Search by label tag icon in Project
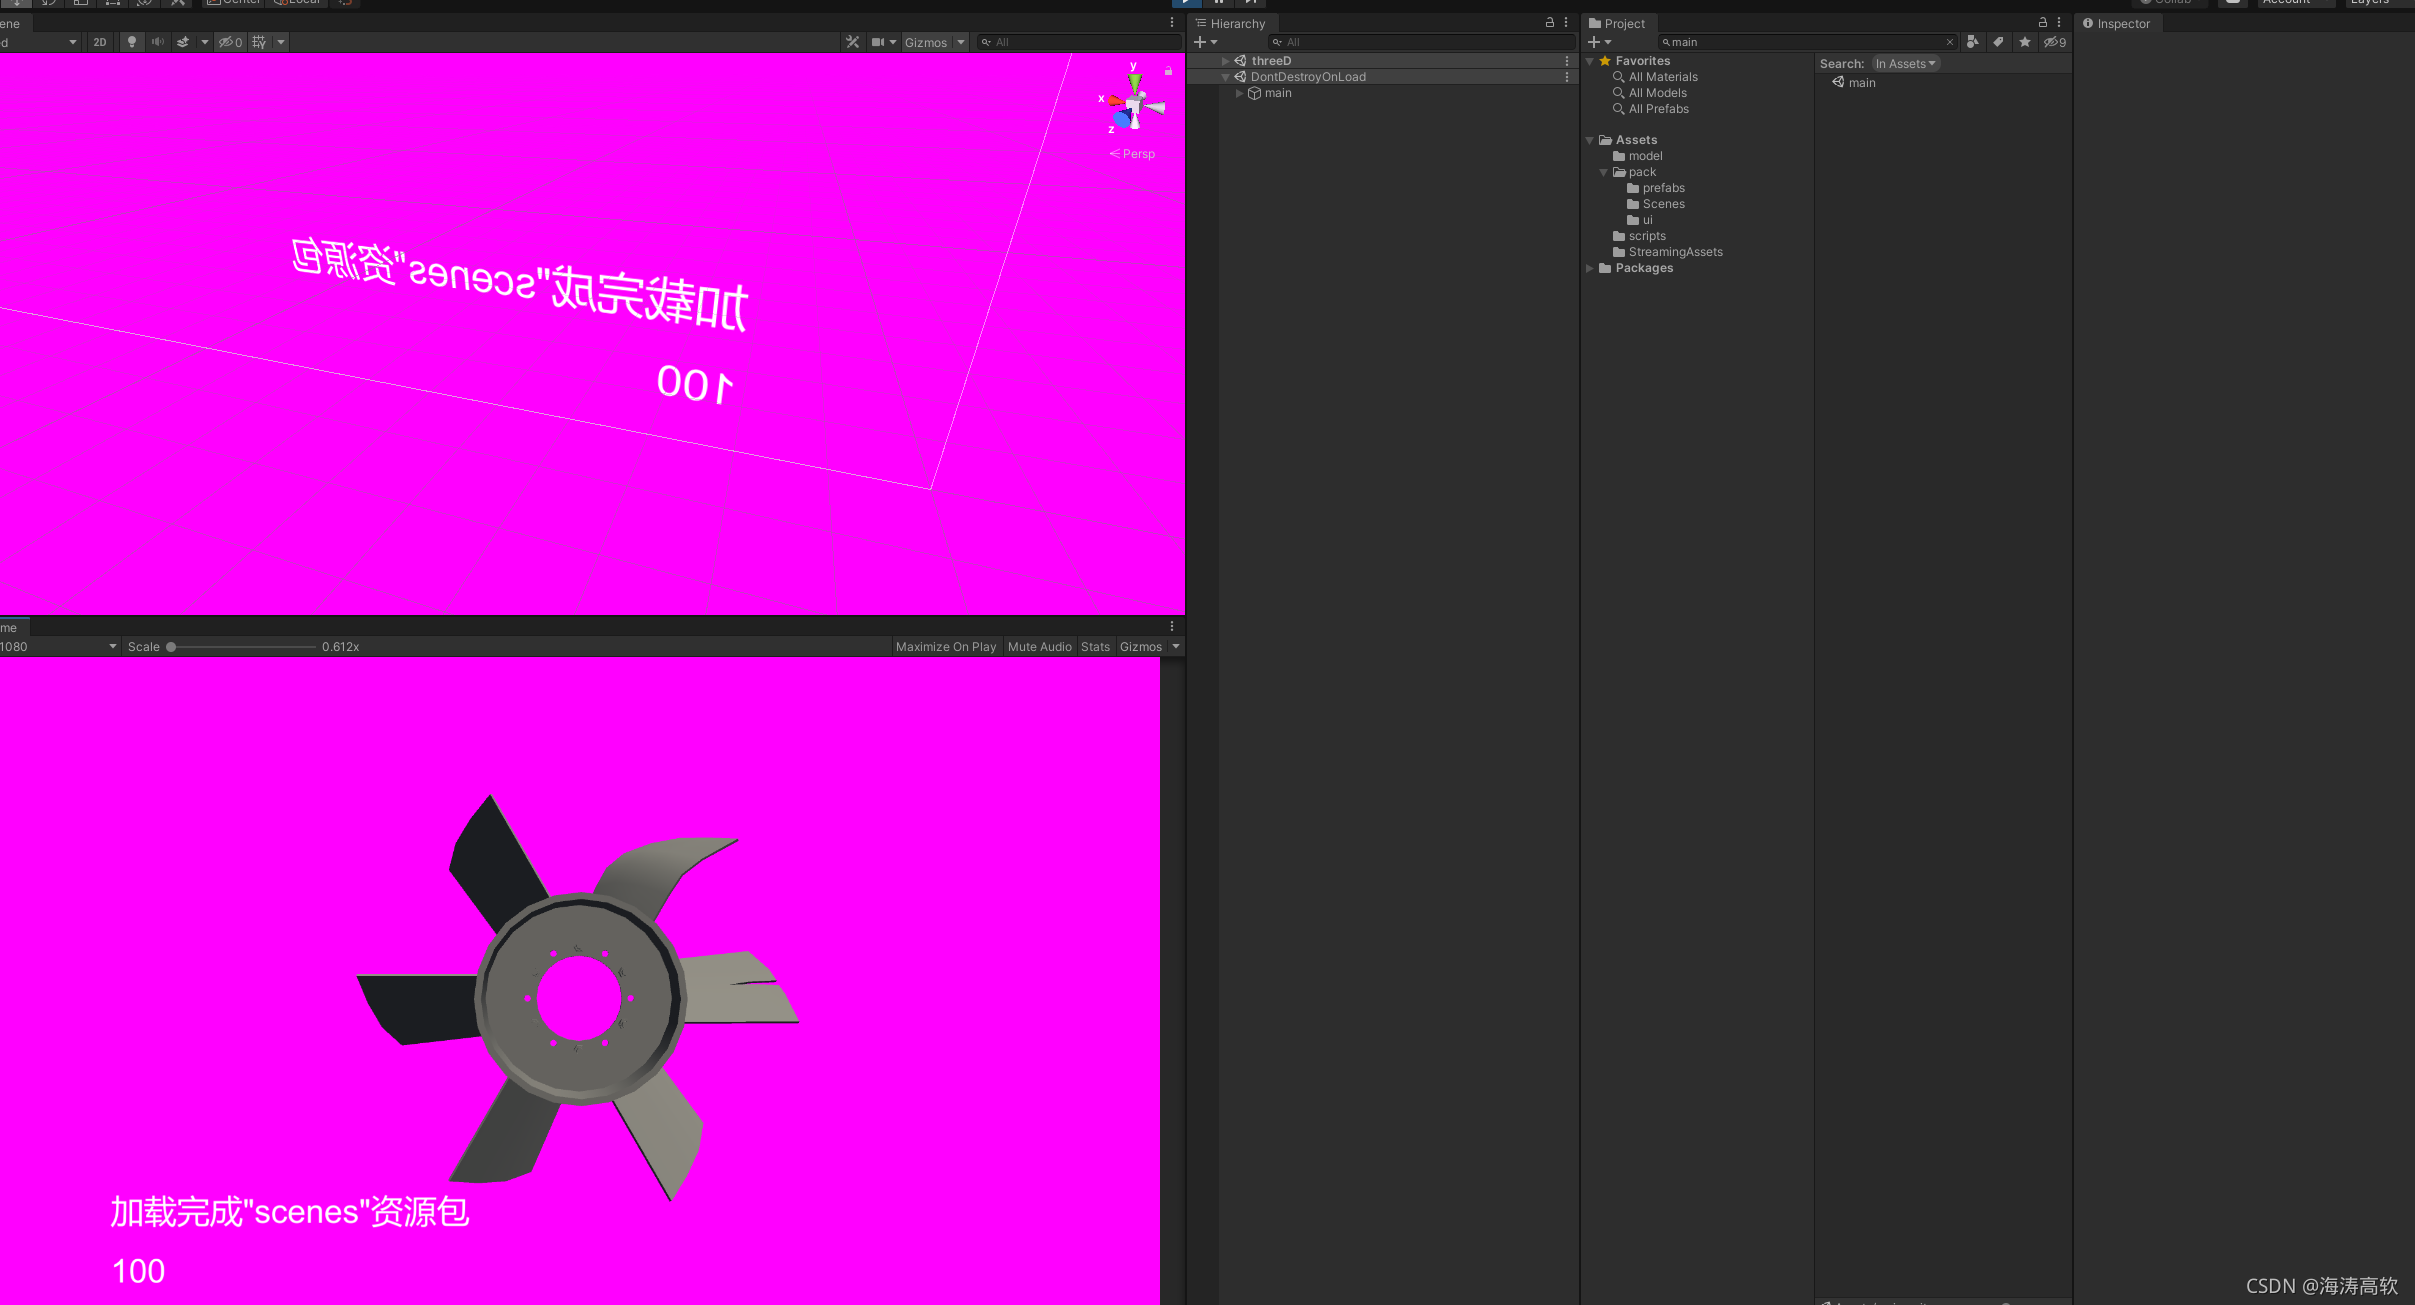 pyautogui.click(x=1998, y=42)
